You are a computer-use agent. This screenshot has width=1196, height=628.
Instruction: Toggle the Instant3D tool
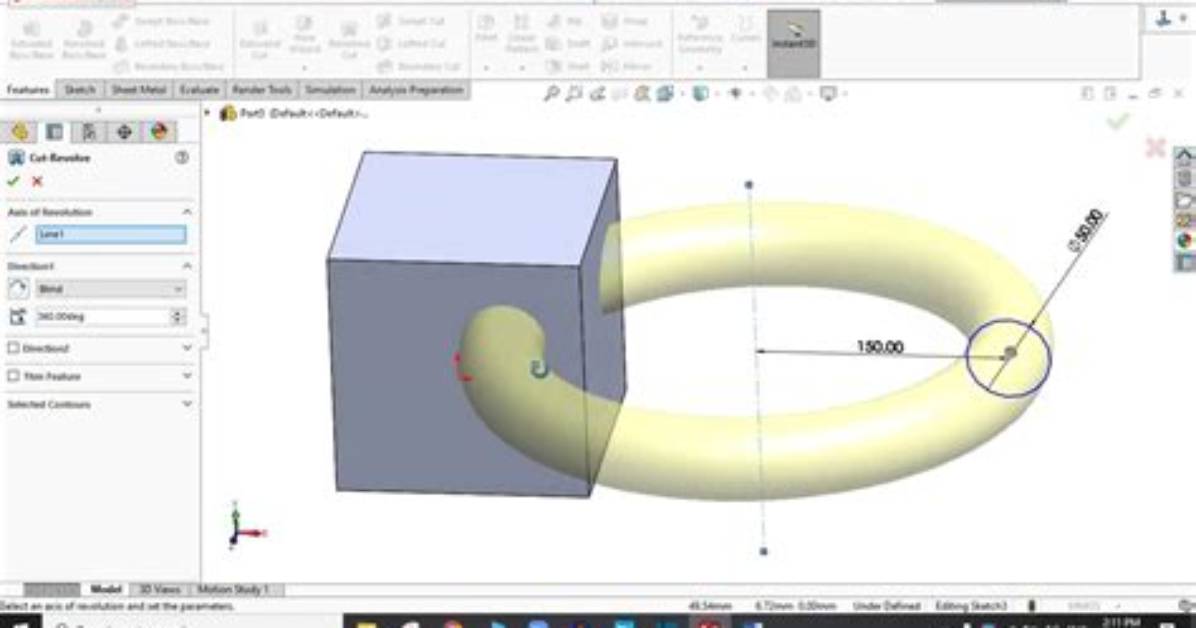click(793, 43)
